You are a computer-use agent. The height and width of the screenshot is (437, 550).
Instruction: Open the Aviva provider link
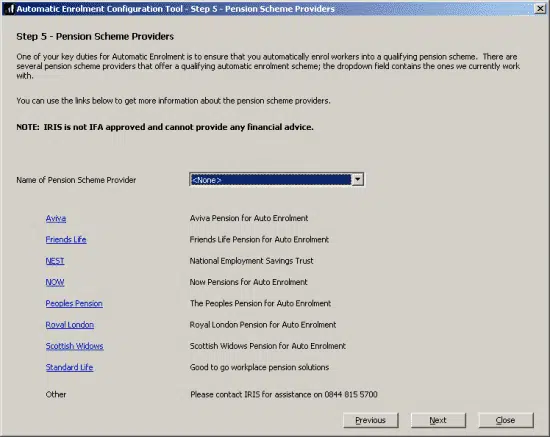[56, 218]
